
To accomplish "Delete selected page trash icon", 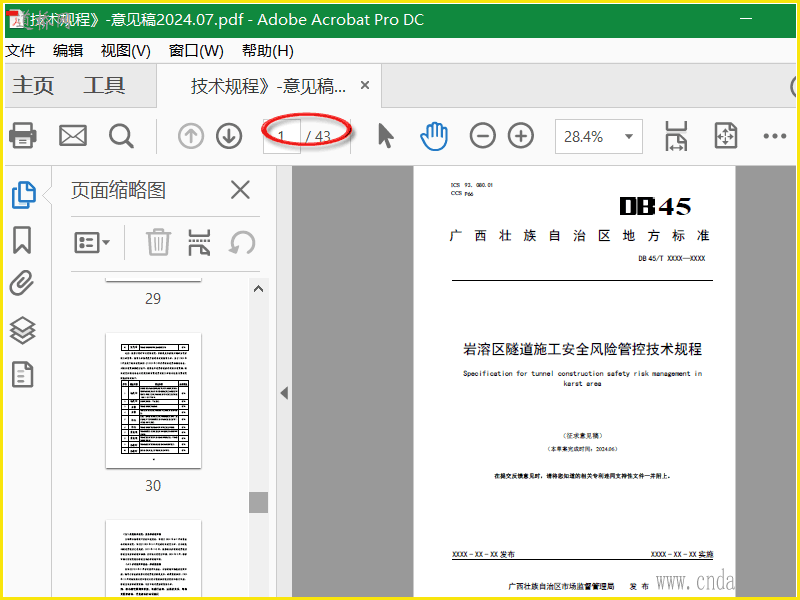I will coord(158,242).
